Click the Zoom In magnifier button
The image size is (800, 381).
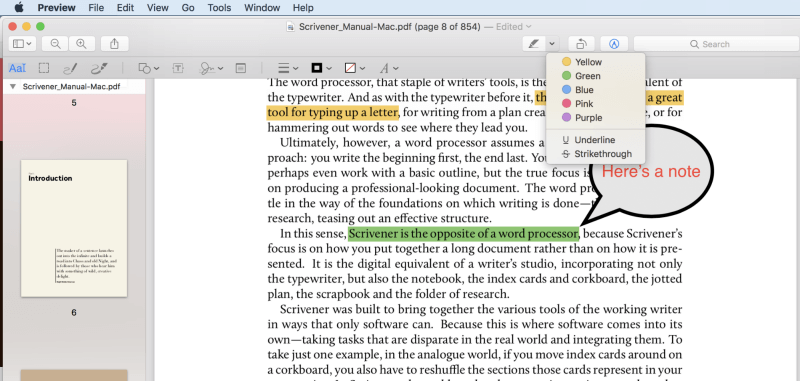click(81, 44)
